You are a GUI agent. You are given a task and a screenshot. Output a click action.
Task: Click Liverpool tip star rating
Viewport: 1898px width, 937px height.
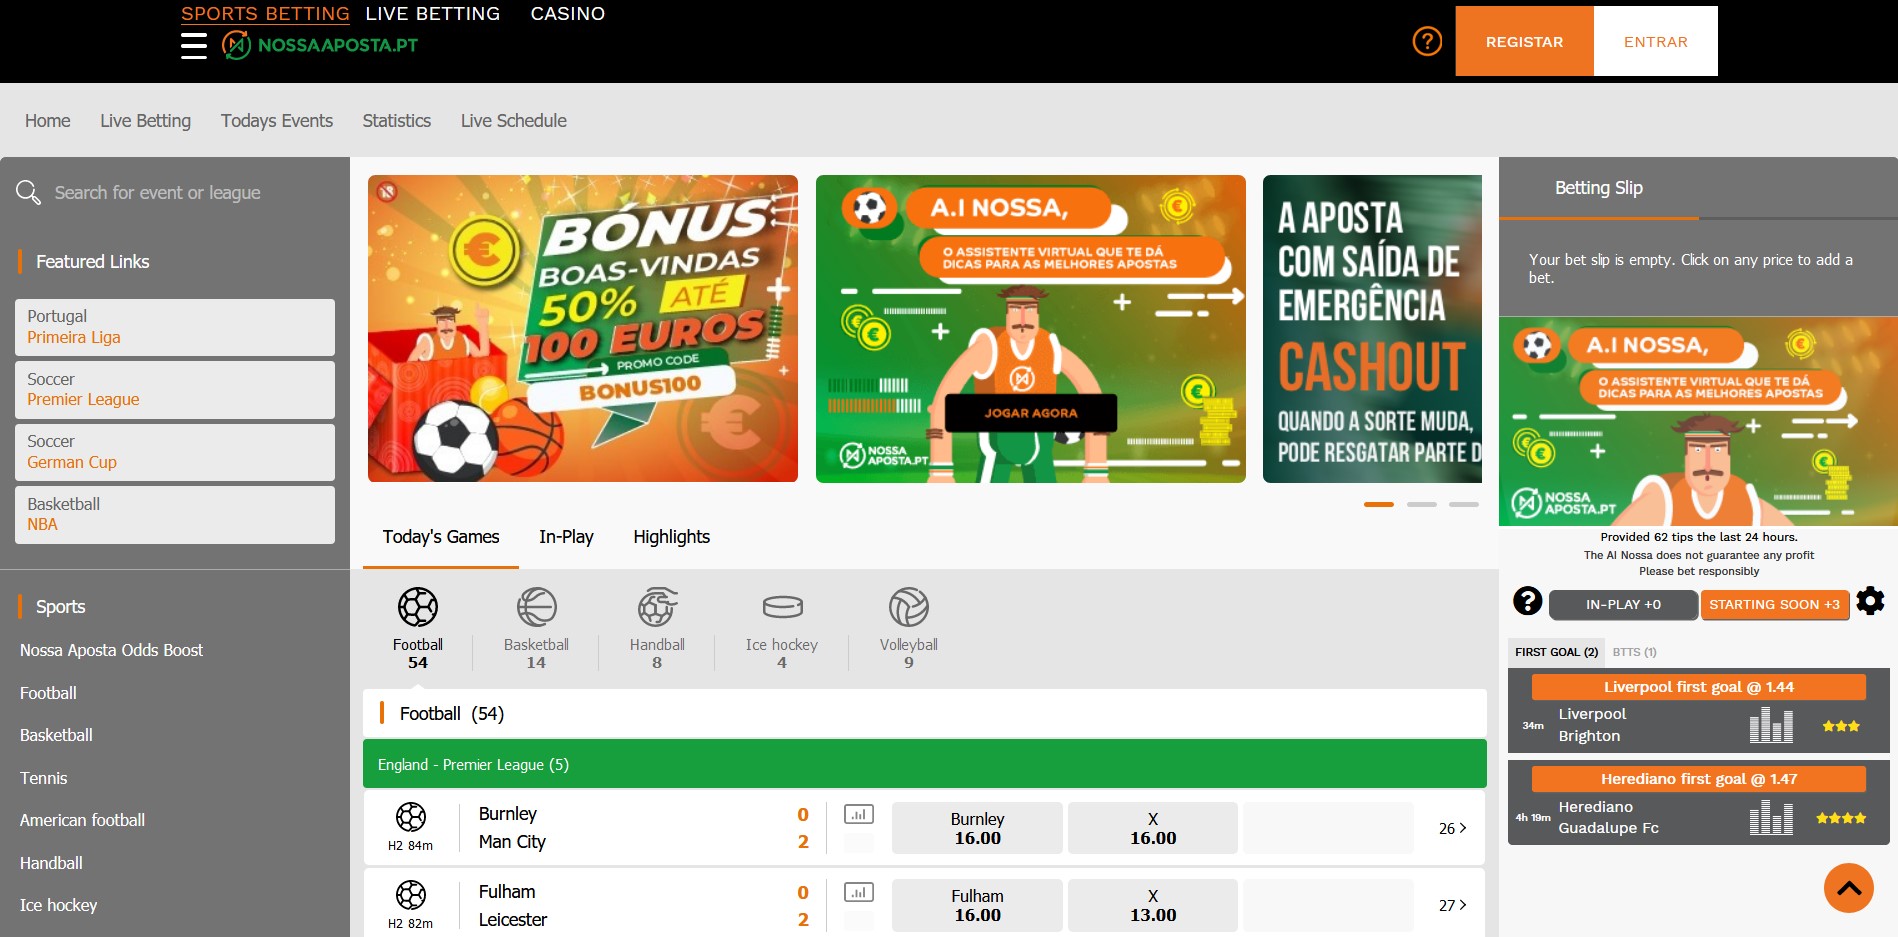pos(1841,726)
